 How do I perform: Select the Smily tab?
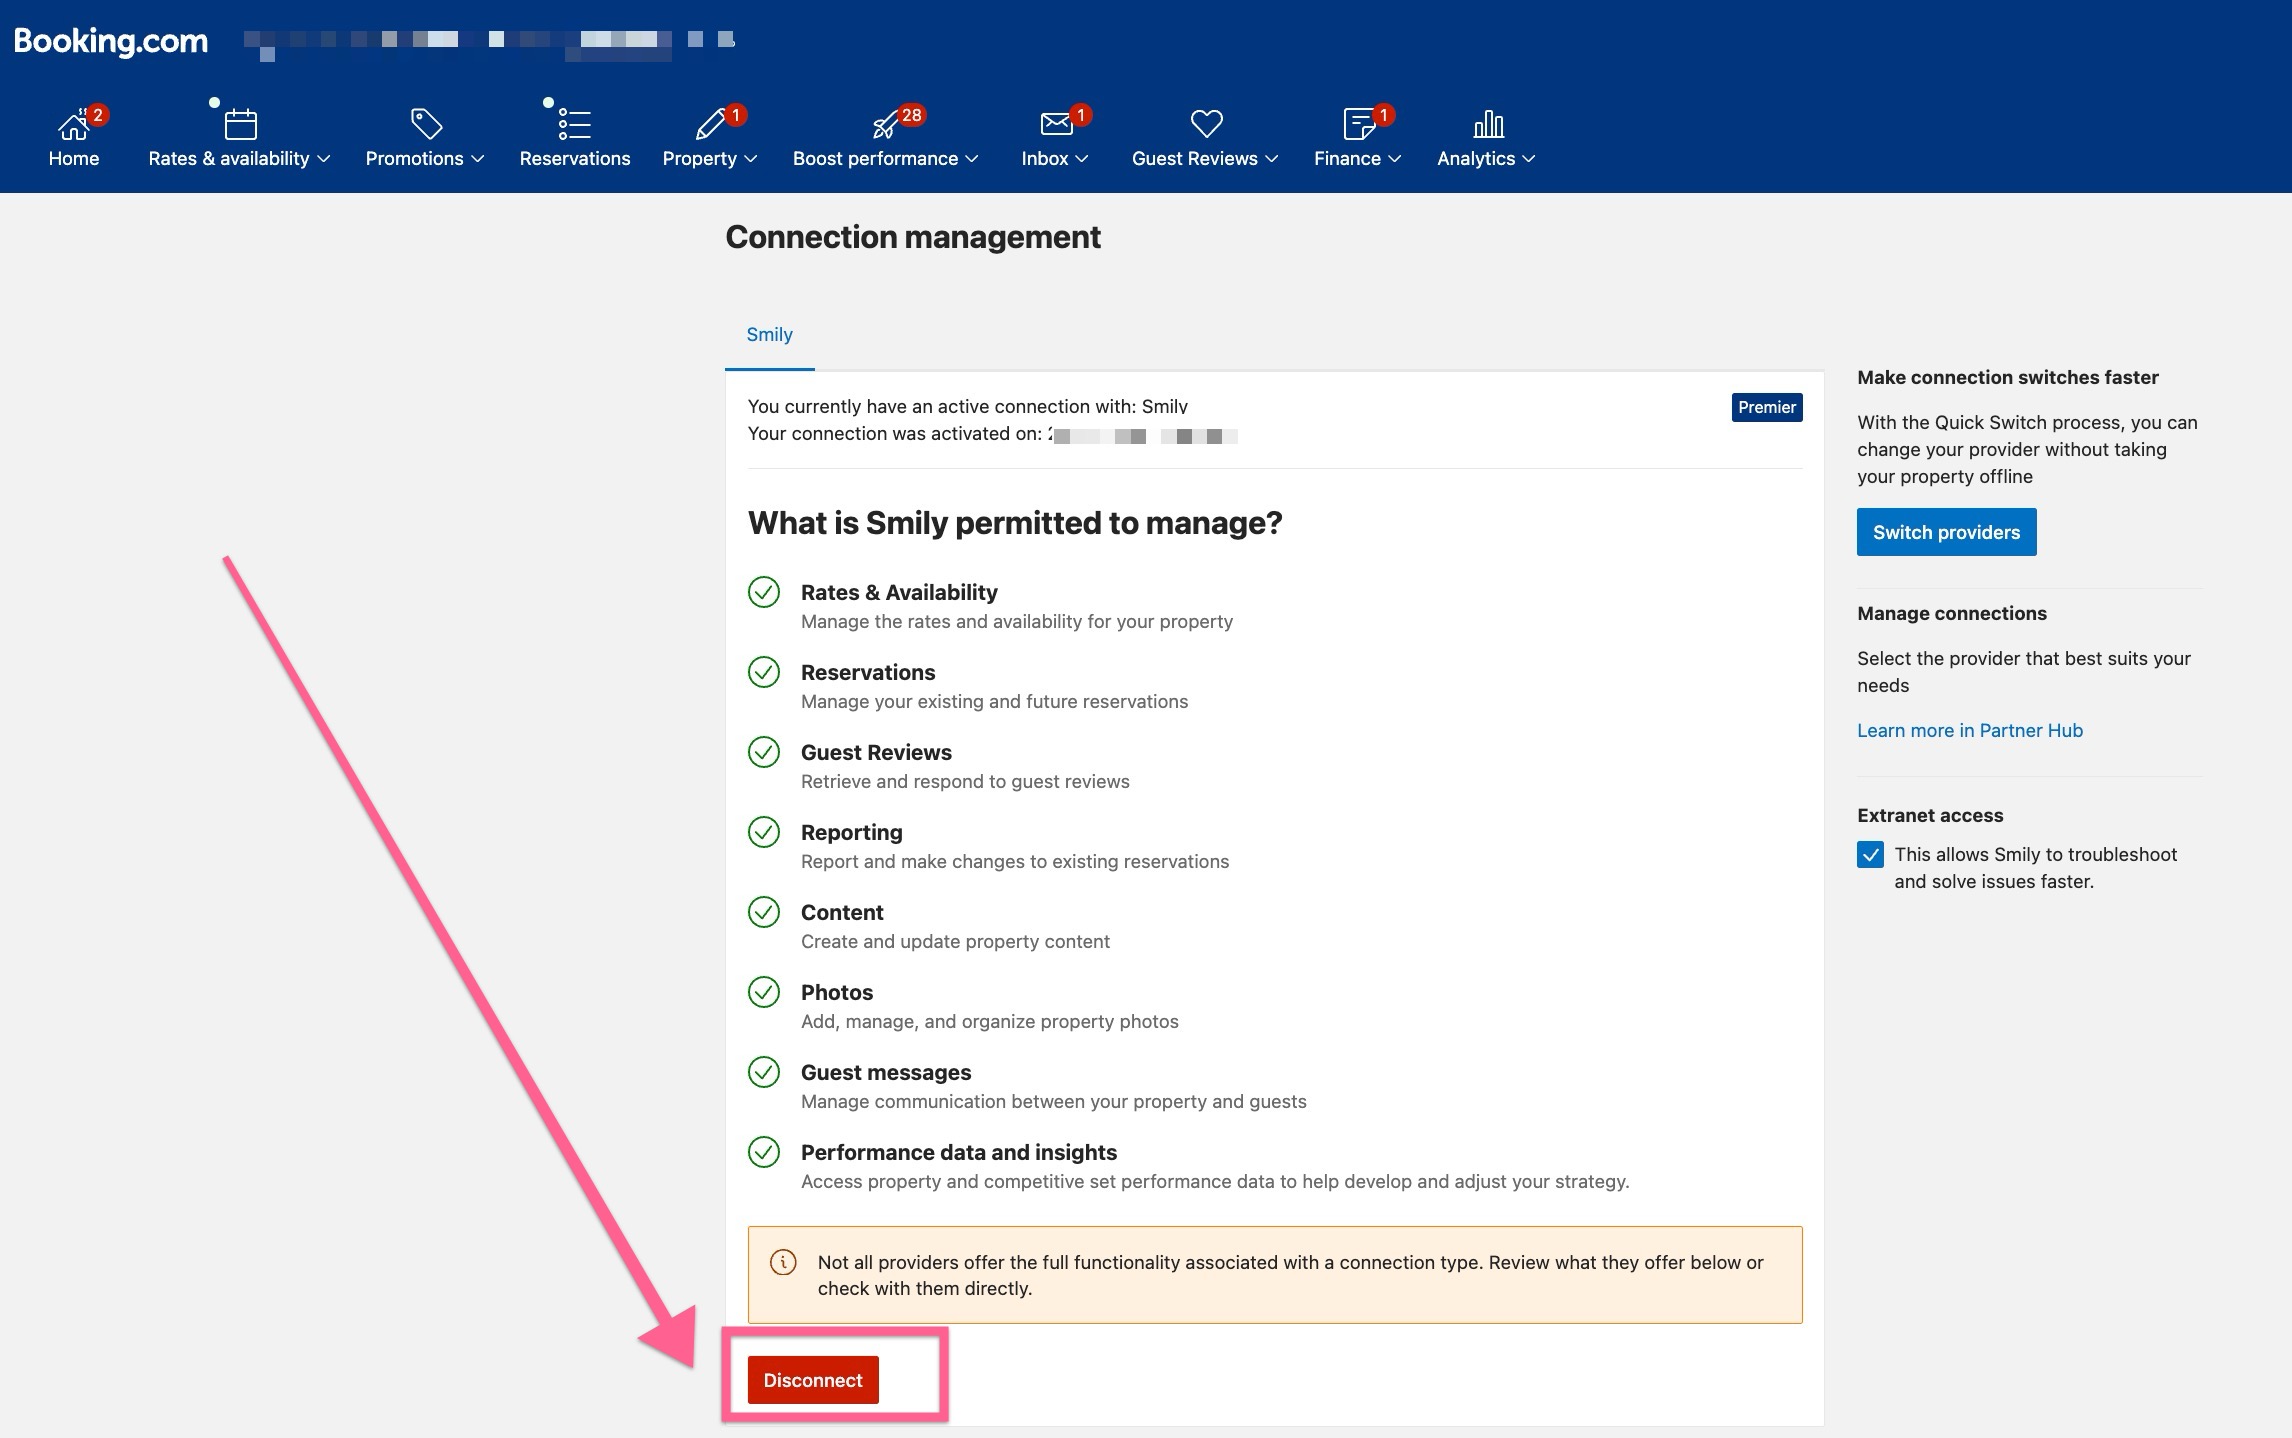pos(769,335)
